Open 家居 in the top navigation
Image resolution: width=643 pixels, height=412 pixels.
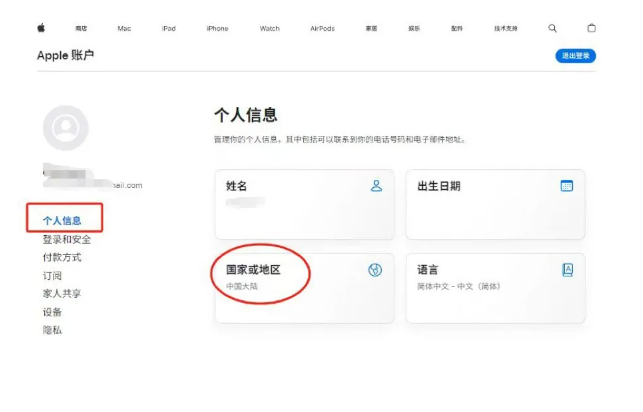[372, 28]
